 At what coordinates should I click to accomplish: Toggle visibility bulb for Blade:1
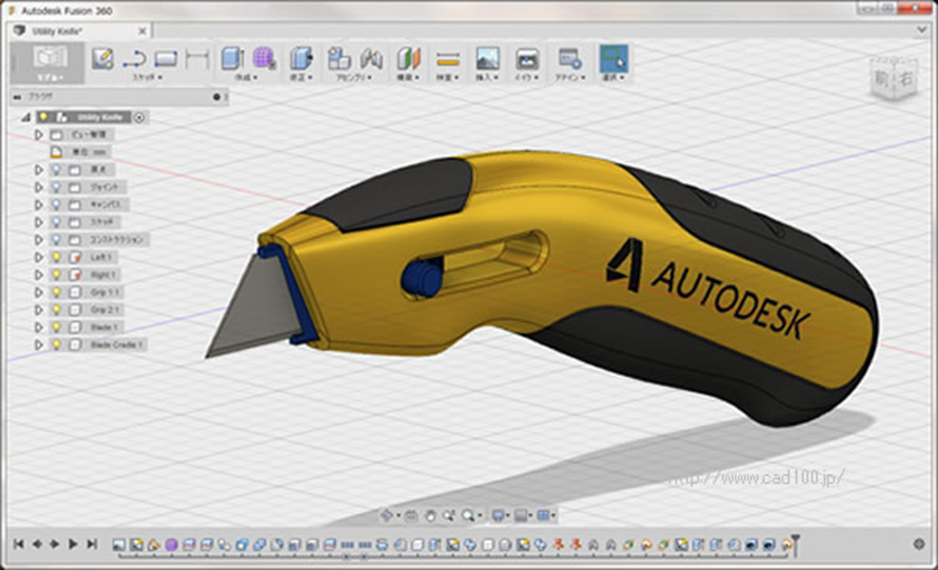[x=56, y=327]
